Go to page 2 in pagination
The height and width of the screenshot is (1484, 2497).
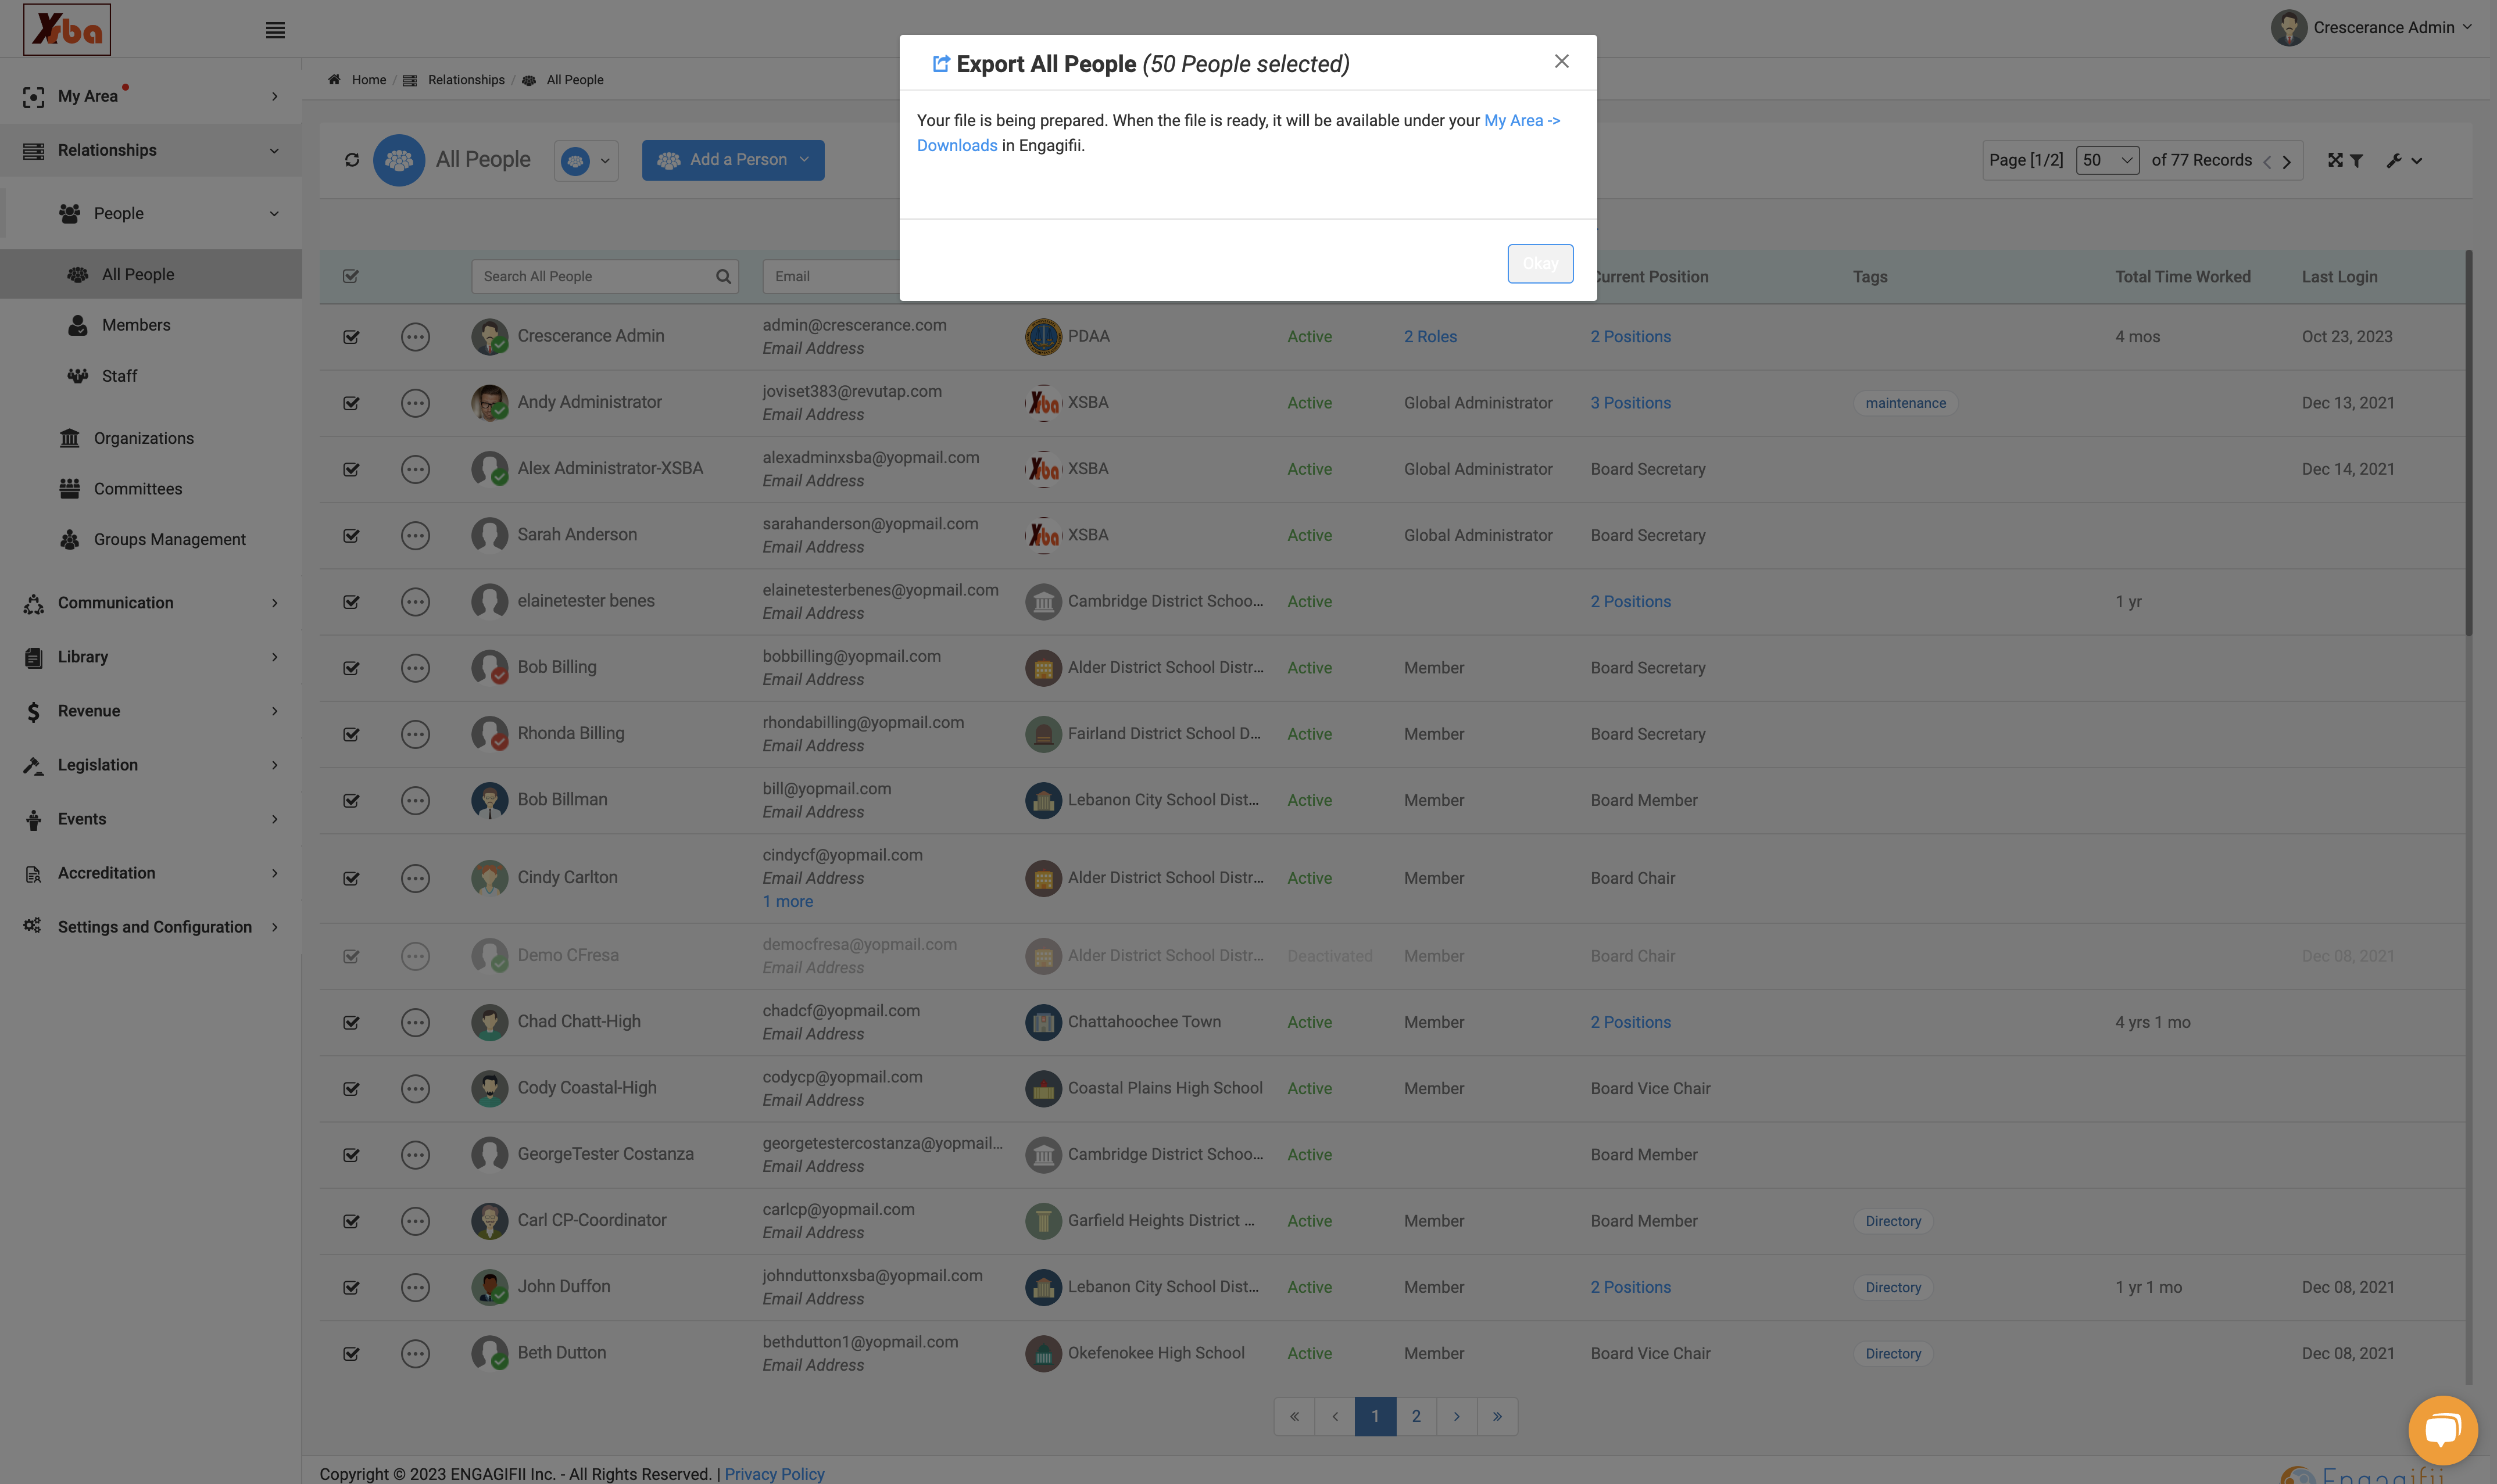[x=1416, y=1417]
